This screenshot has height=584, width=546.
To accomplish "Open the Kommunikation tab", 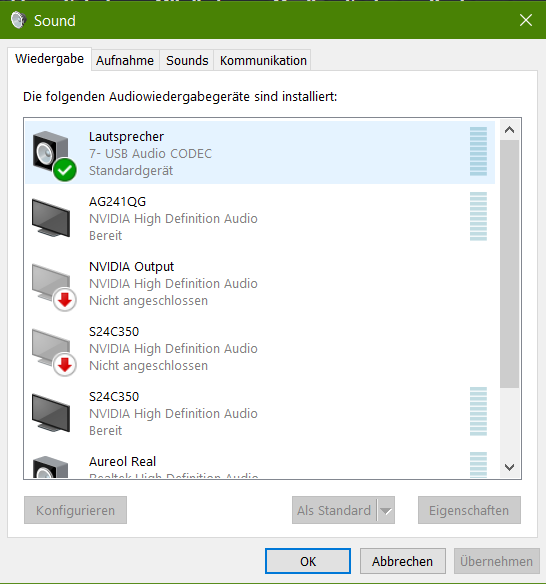I will (263, 60).
